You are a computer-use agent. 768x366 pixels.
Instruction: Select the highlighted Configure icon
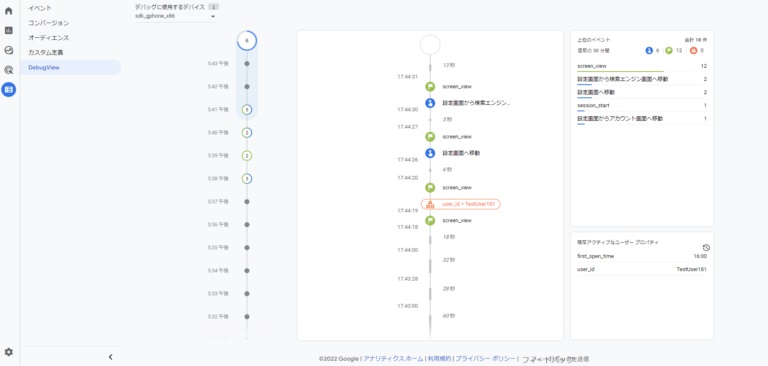coord(8,89)
